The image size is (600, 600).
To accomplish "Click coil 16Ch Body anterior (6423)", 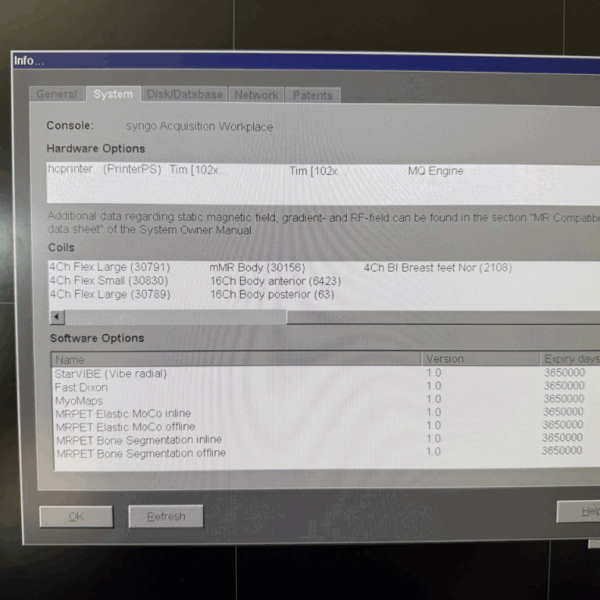I will [276, 281].
